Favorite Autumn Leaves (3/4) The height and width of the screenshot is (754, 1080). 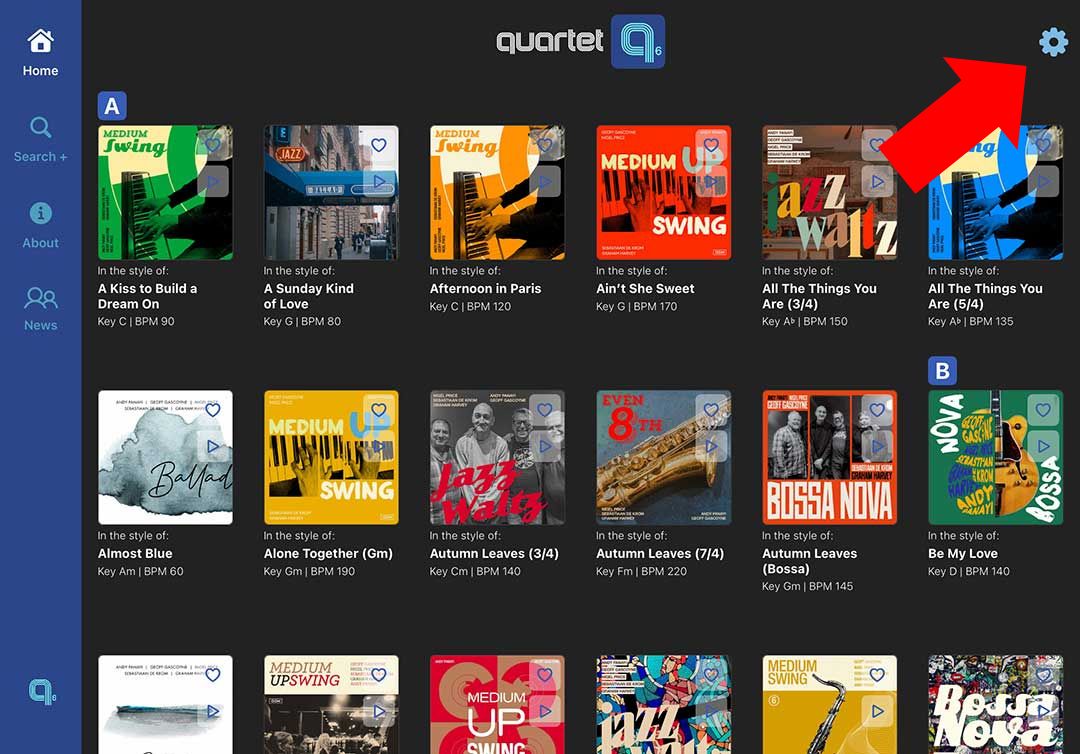(545, 410)
